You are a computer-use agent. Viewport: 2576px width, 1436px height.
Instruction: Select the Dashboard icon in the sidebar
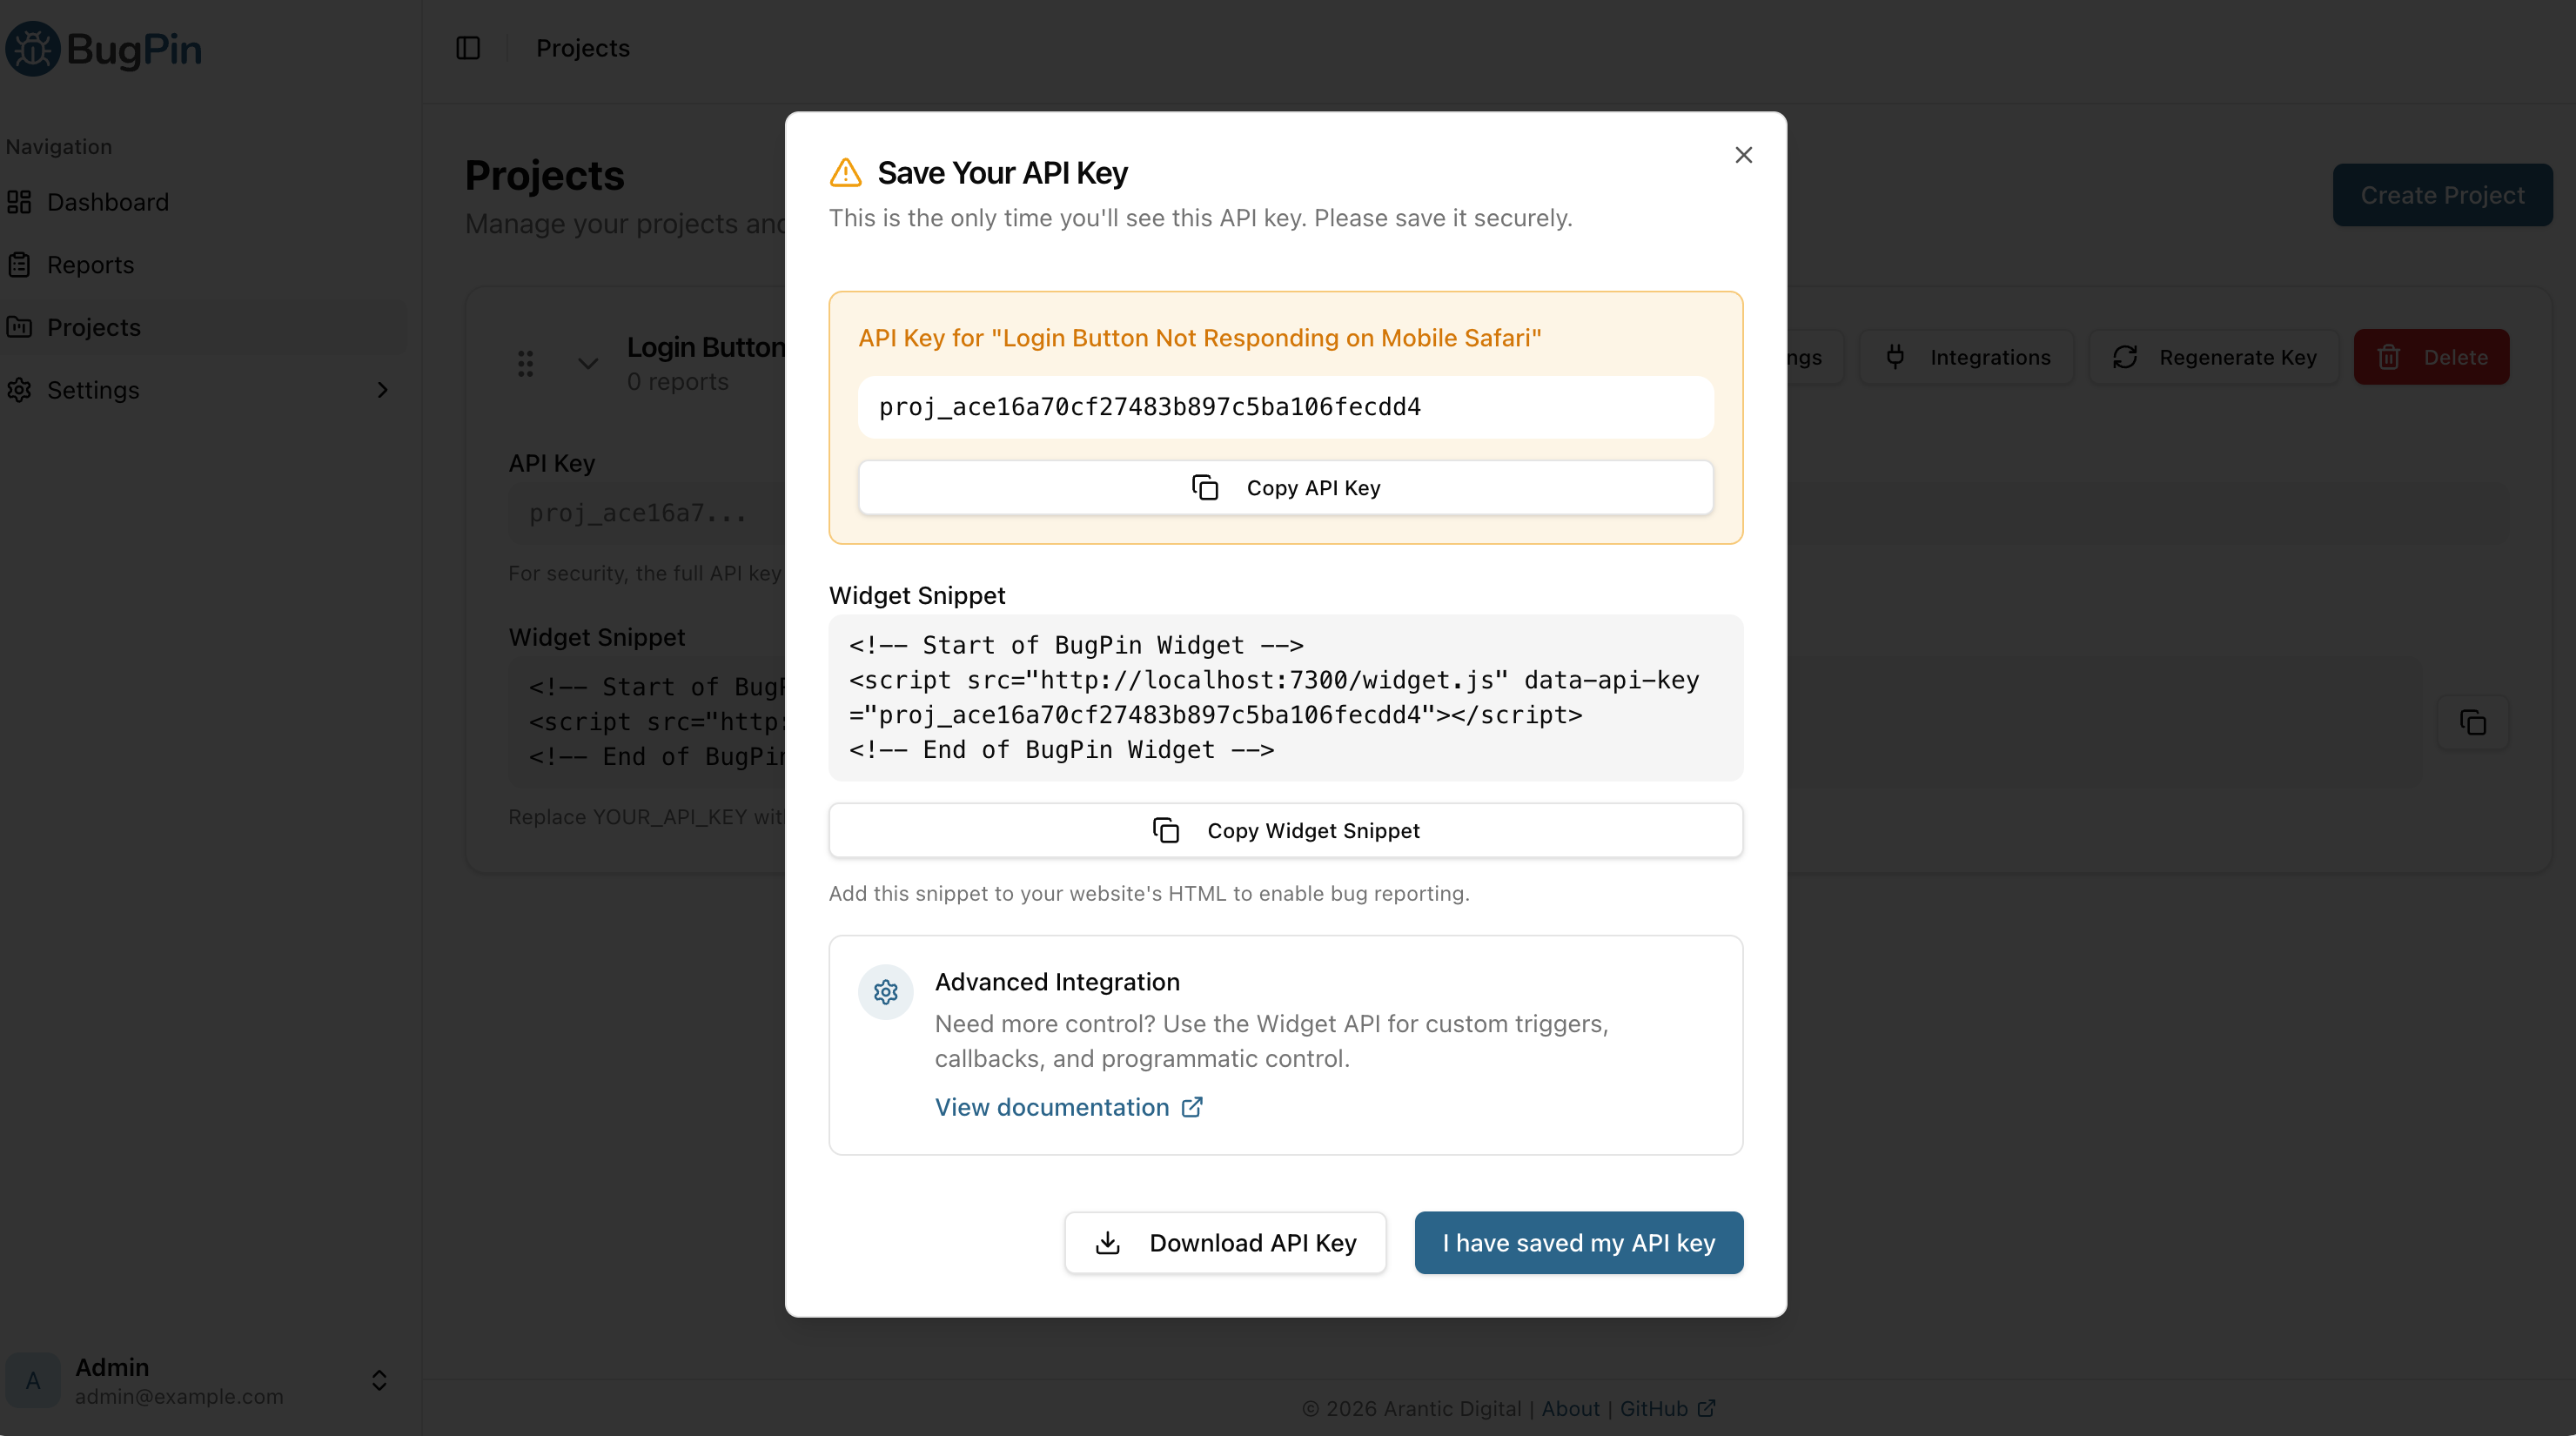(20, 202)
